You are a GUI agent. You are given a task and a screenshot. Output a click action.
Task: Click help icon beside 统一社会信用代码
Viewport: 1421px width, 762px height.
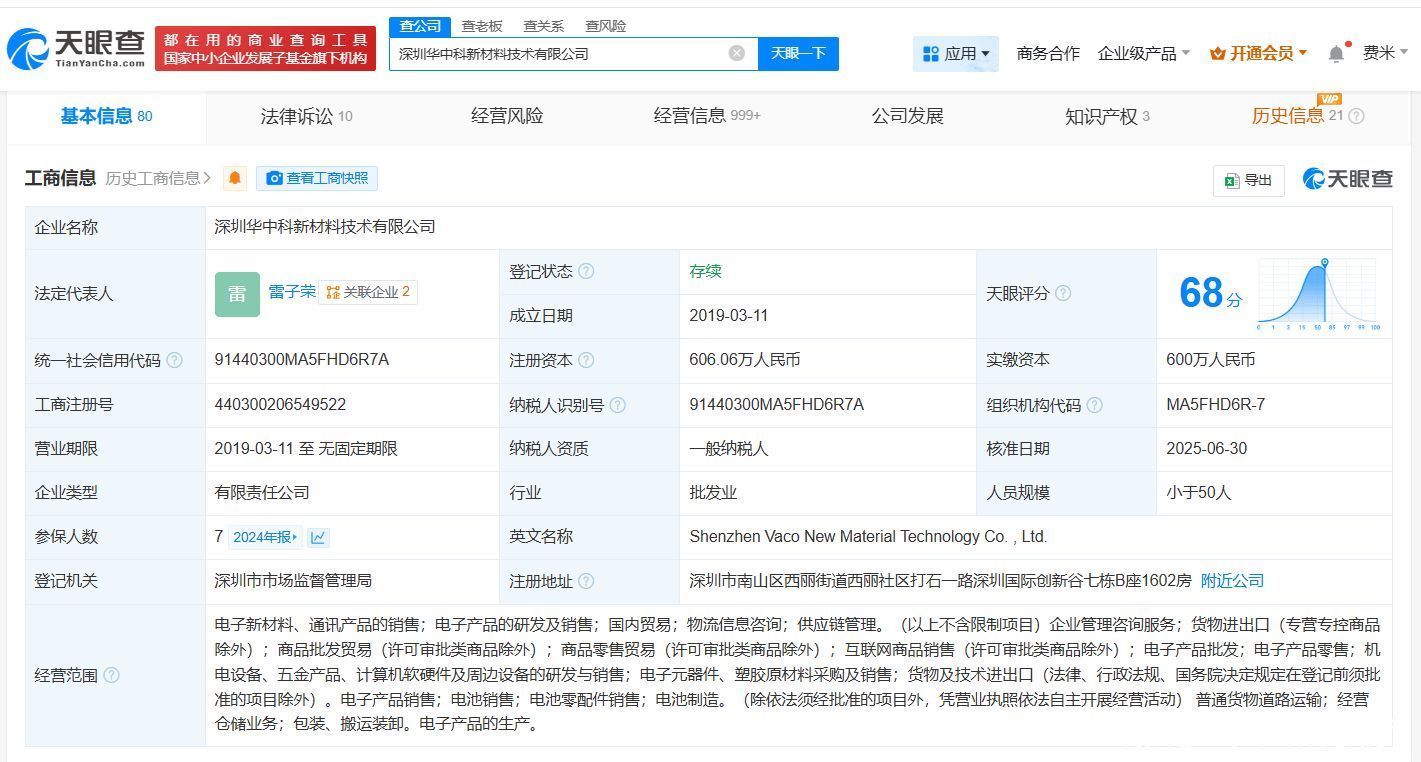coord(175,360)
